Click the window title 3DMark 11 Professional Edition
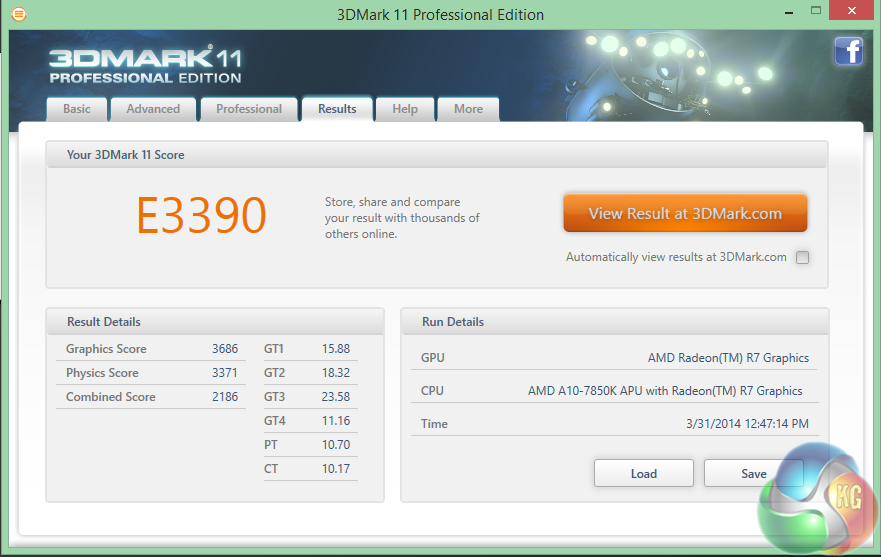Screen dimensions: 881x557 click(x=440, y=15)
